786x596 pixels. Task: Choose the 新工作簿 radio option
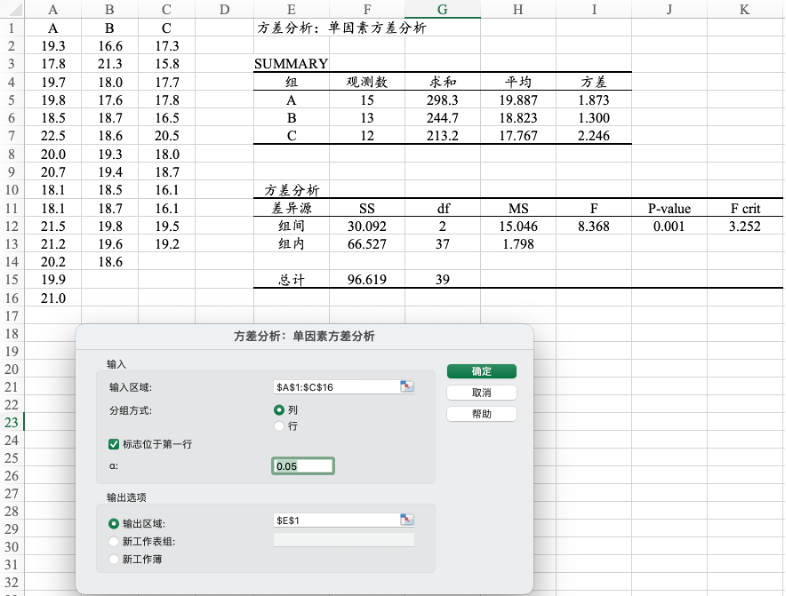113,559
